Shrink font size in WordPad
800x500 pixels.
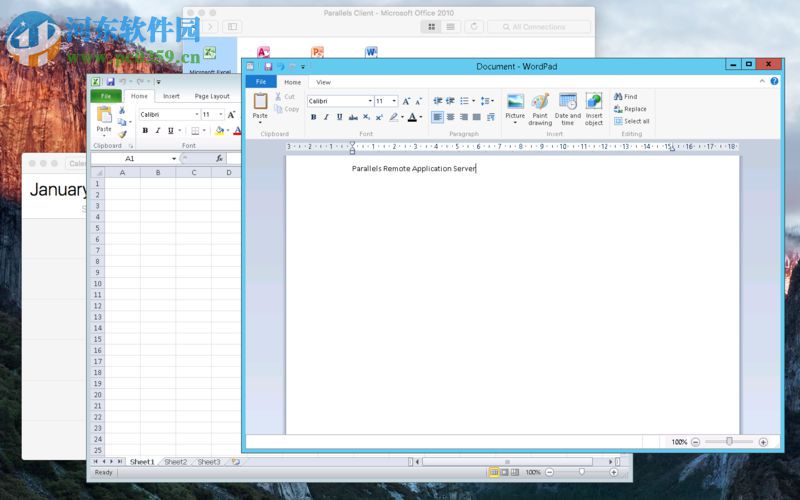tap(418, 101)
